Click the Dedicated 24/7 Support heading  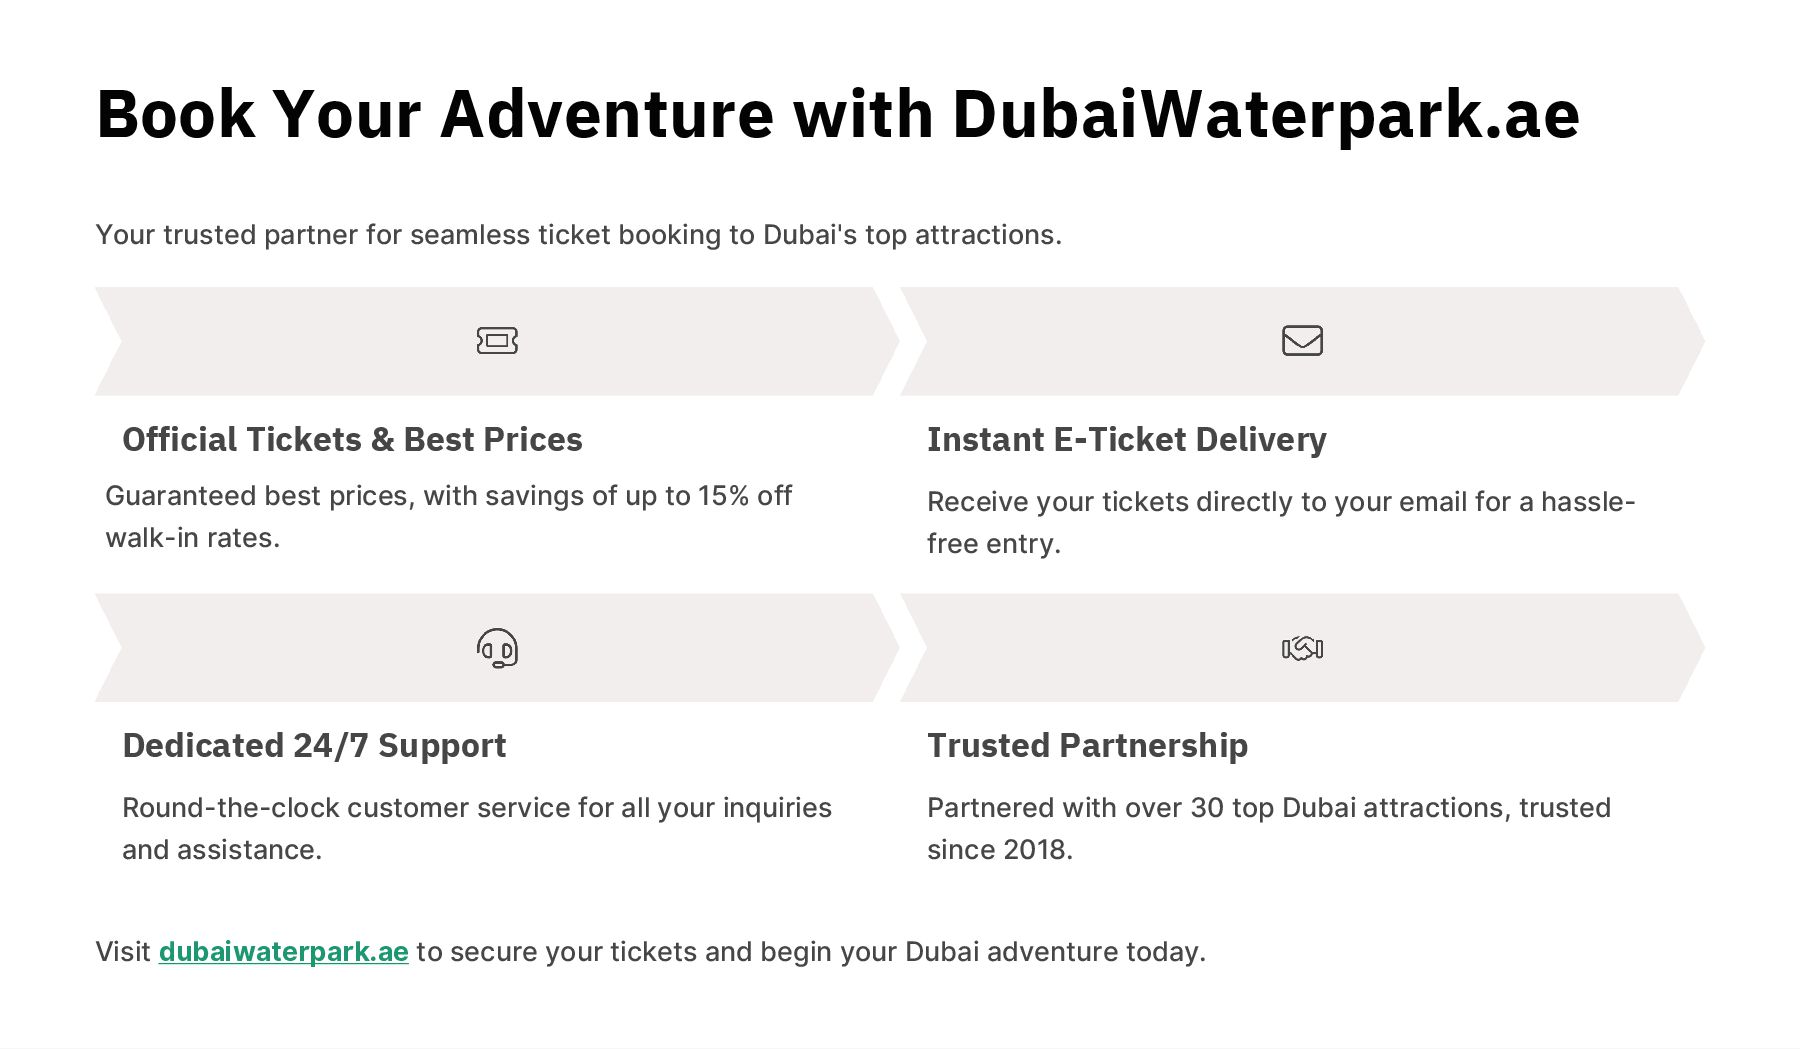point(314,746)
